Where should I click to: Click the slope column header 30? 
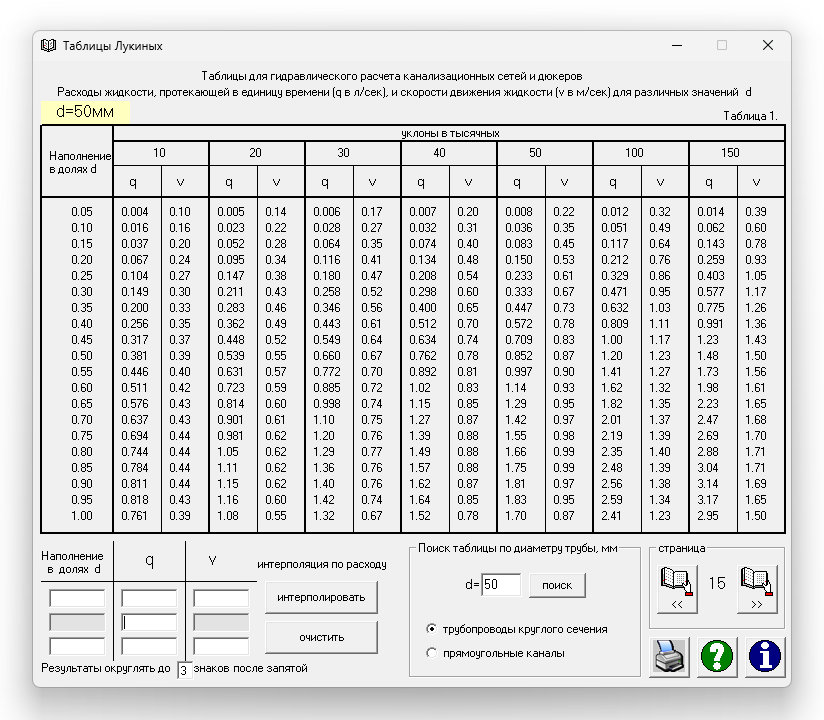[x=343, y=153]
